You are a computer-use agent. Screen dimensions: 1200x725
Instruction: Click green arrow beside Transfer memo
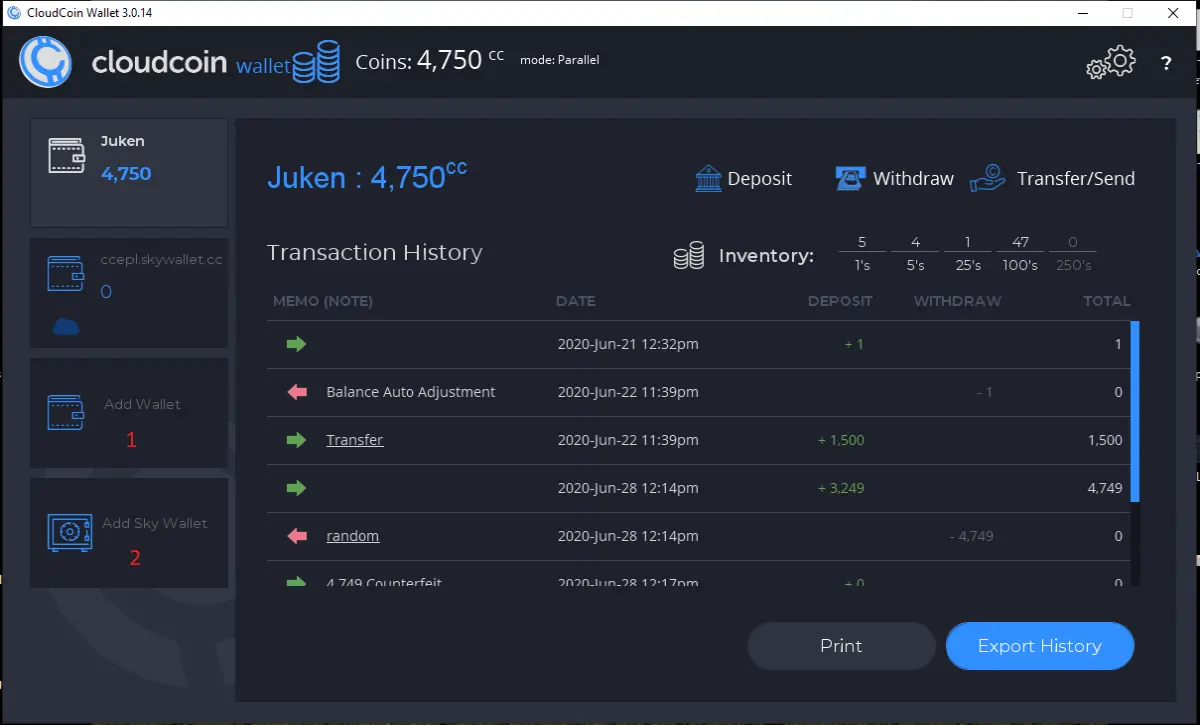coord(297,440)
